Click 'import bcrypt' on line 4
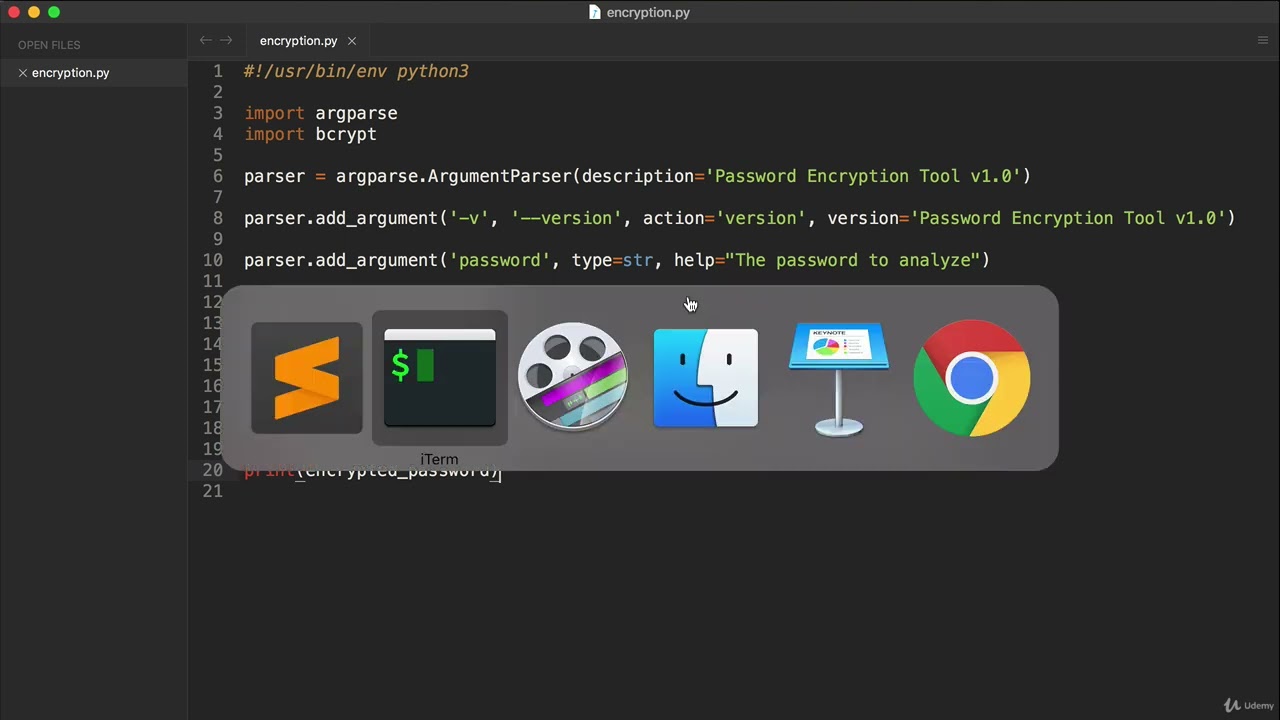The width and height of the screenshot is (1280, 720). click(x=310, y=134)
